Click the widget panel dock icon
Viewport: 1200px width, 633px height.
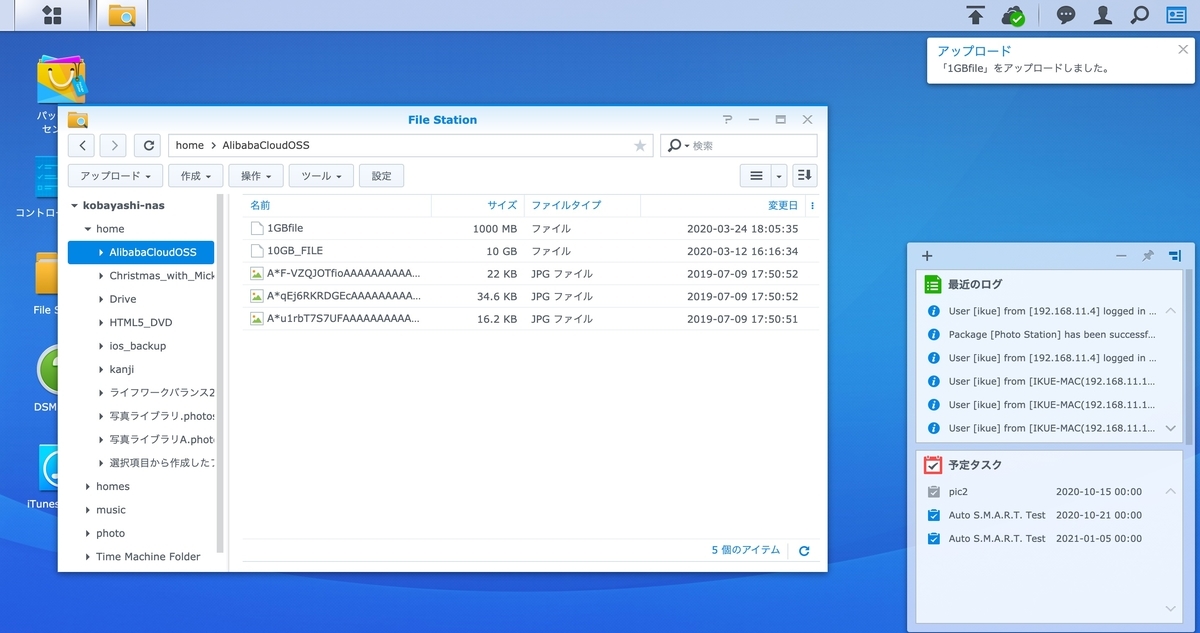click(1174, 256)
